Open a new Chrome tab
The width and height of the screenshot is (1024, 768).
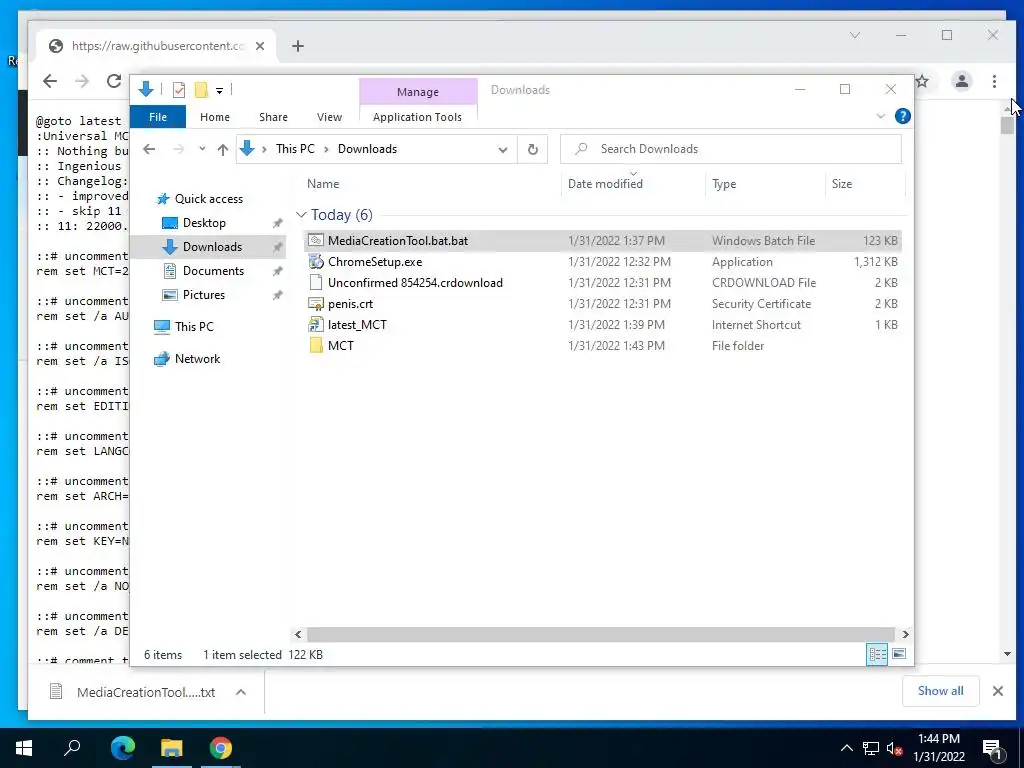[x=298, y=46]
